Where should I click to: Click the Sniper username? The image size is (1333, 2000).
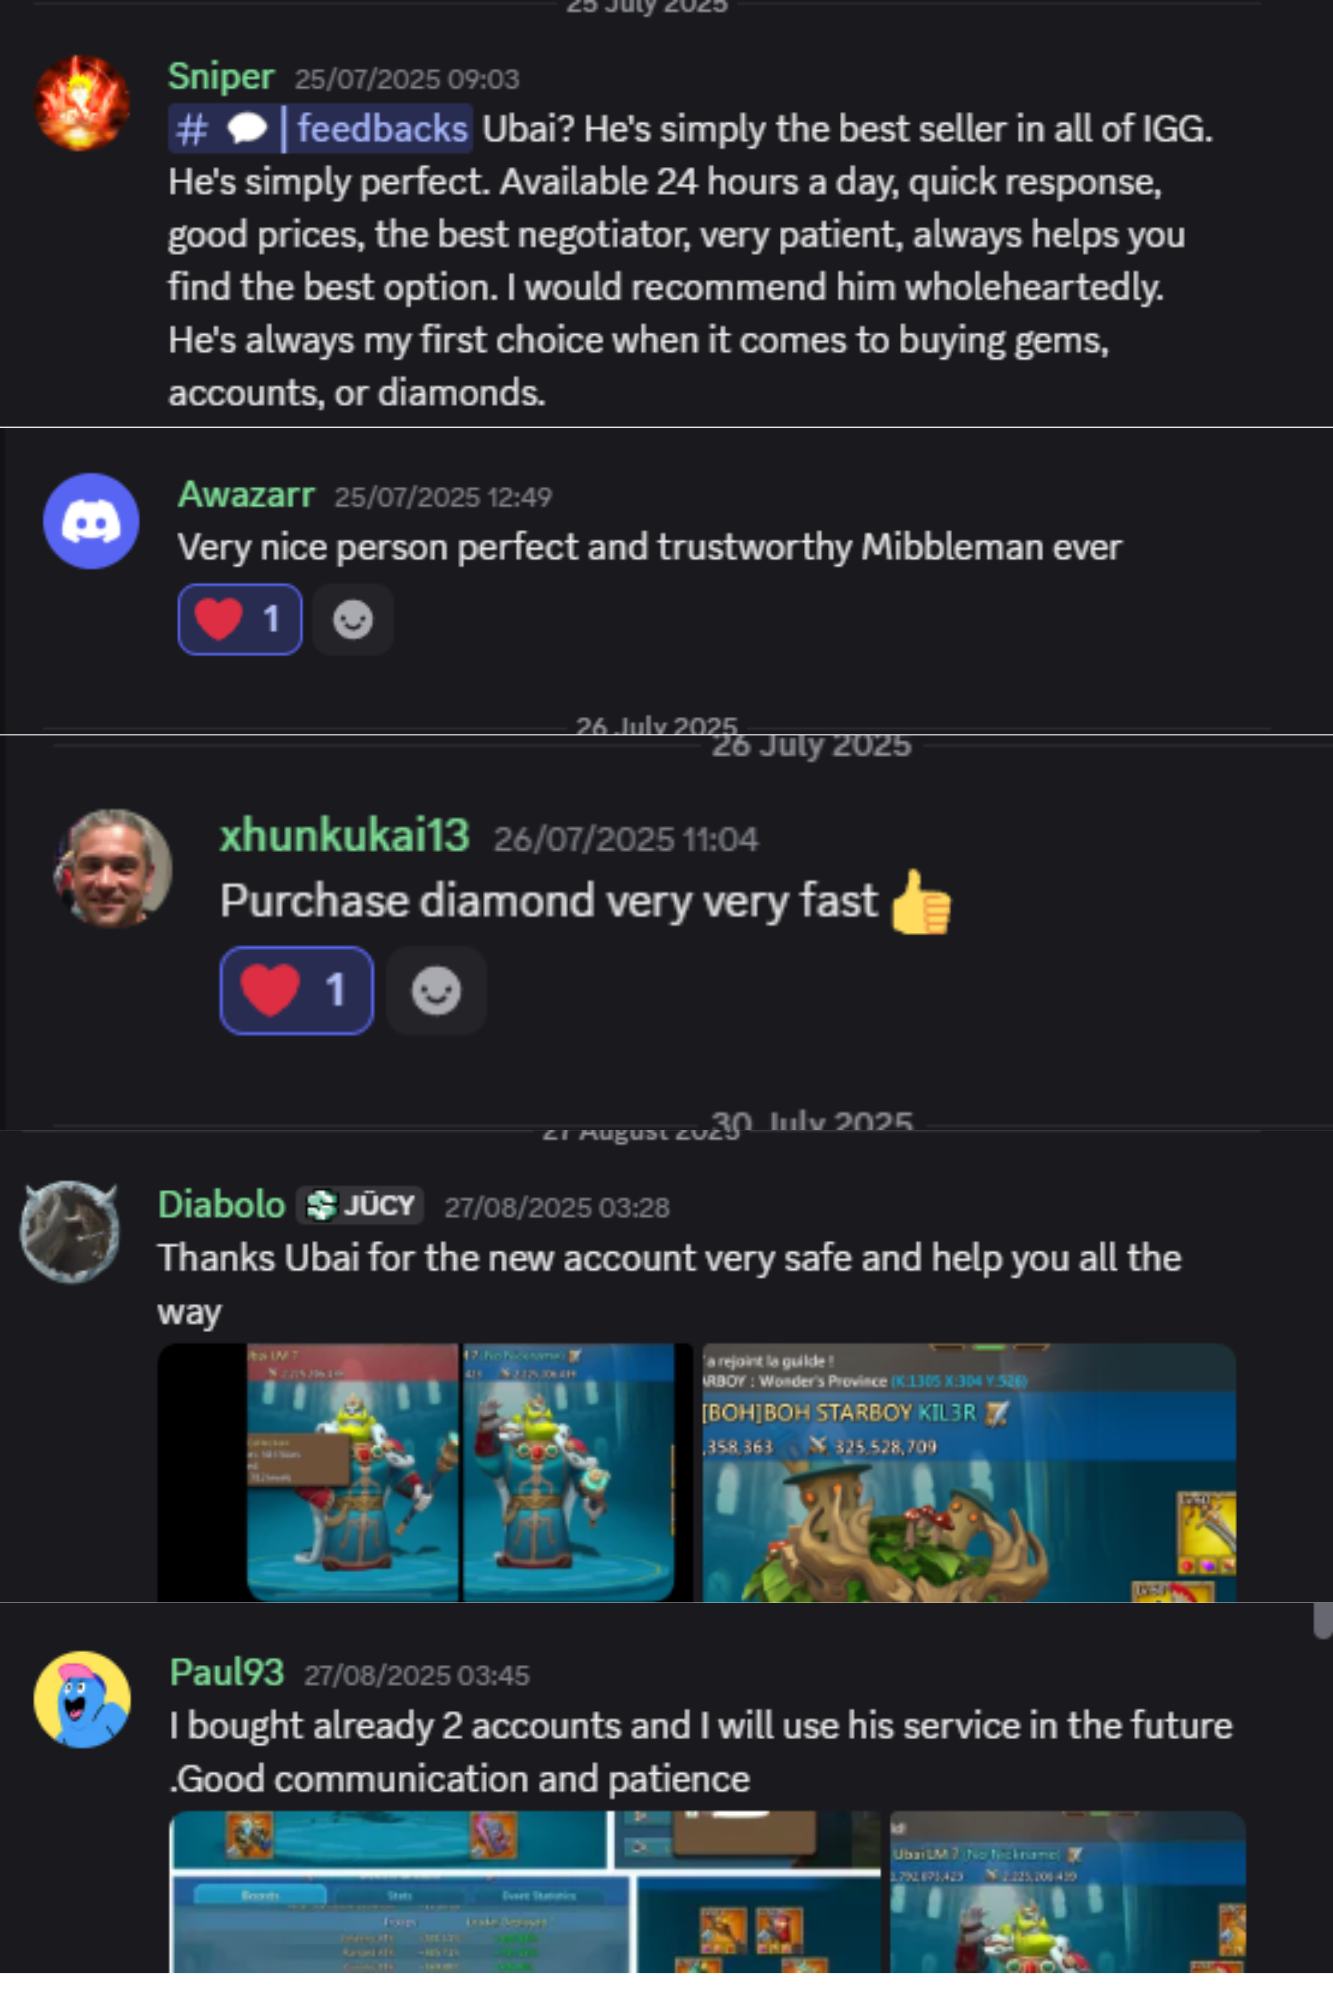(x=221, y=77)
